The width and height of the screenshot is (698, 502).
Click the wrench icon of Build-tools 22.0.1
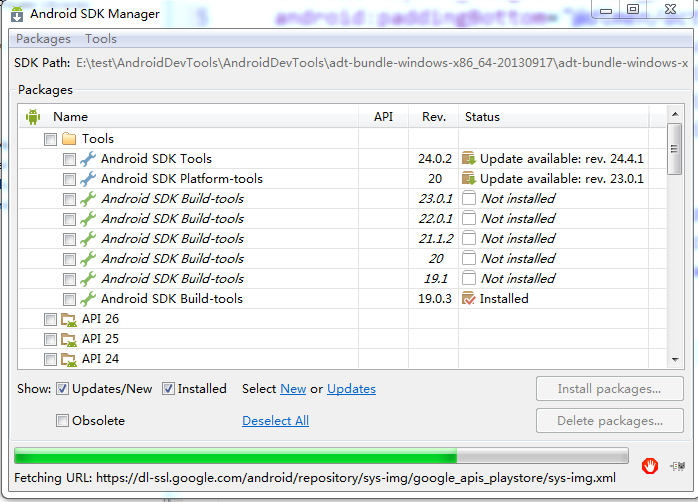tap(88, 219)
